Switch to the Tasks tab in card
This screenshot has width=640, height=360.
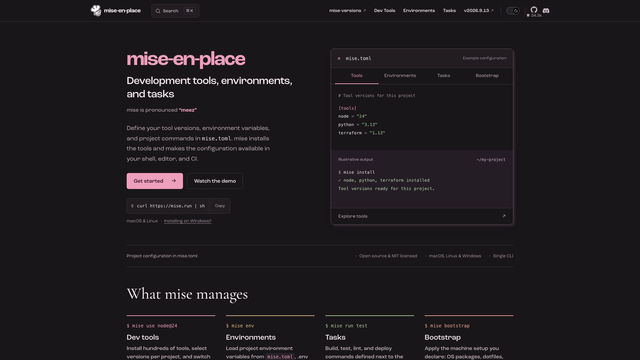click(x=444, y=76)
